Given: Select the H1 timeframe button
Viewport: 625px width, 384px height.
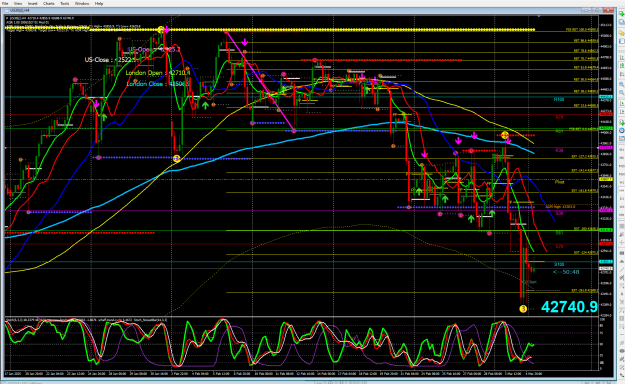Looking at the screenshot, I should pyautogui.click(x=622, y=181).
